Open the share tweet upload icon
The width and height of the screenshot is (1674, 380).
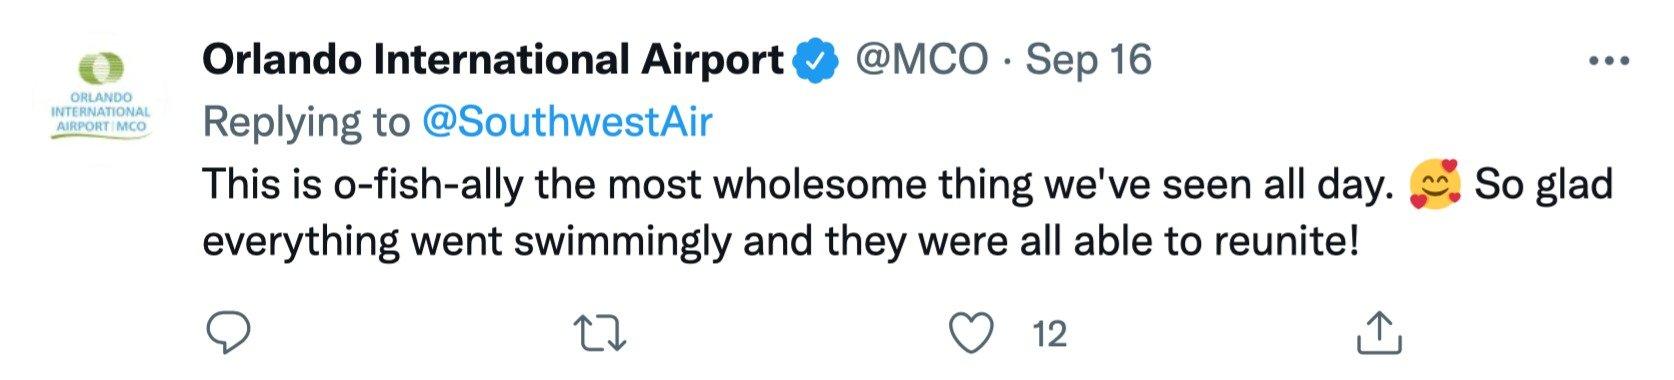click(x=1379, y=333)
